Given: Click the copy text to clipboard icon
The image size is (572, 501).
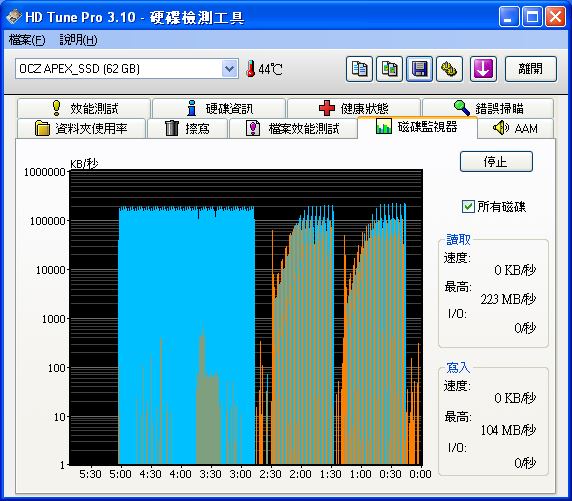Looking at the screenshot, I should tap(359, 69).
